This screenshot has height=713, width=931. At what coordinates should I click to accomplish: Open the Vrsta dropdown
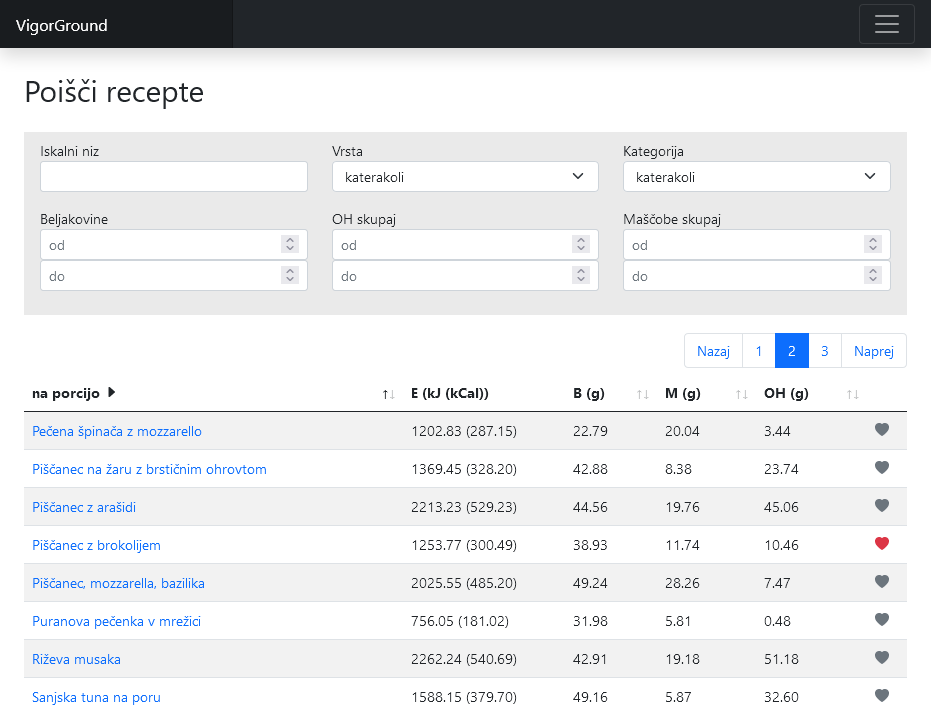[465, 177]
